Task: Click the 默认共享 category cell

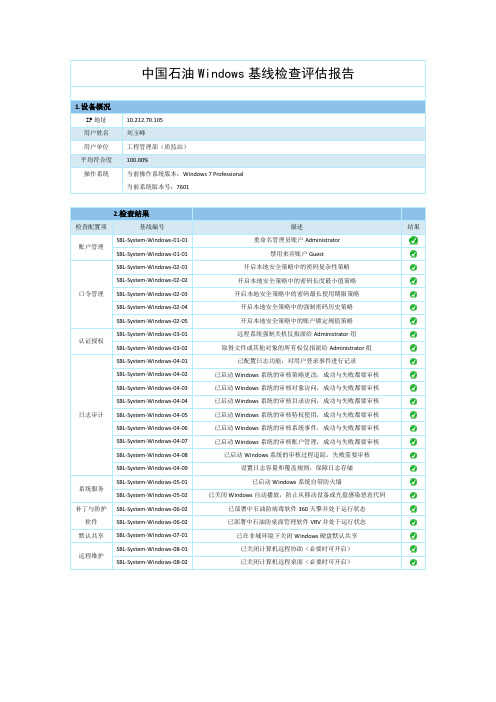Action: tap(91, 536)
